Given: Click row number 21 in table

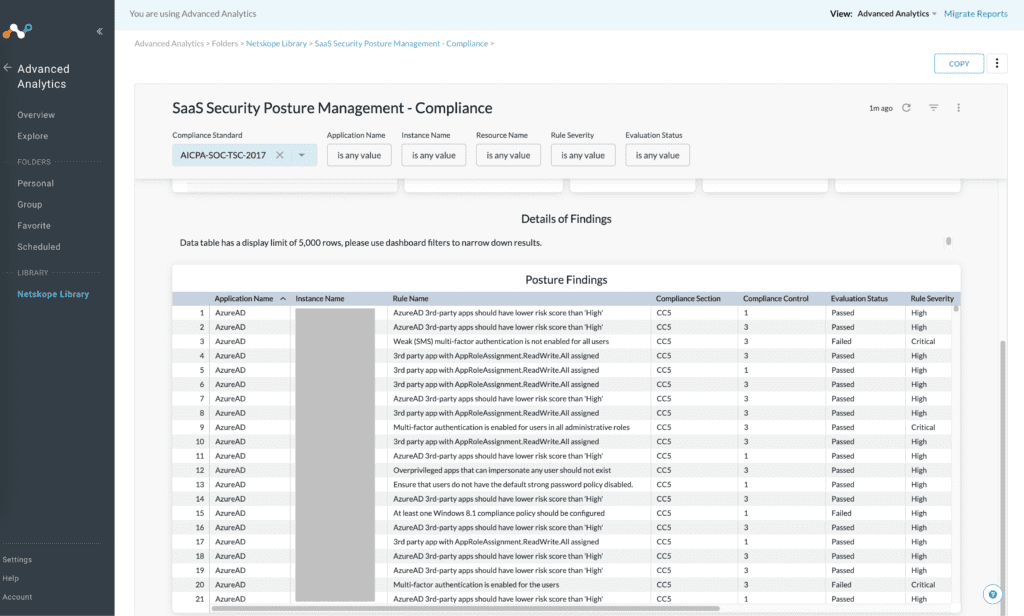Looking at the screenshot, I should tap(200, 599).
